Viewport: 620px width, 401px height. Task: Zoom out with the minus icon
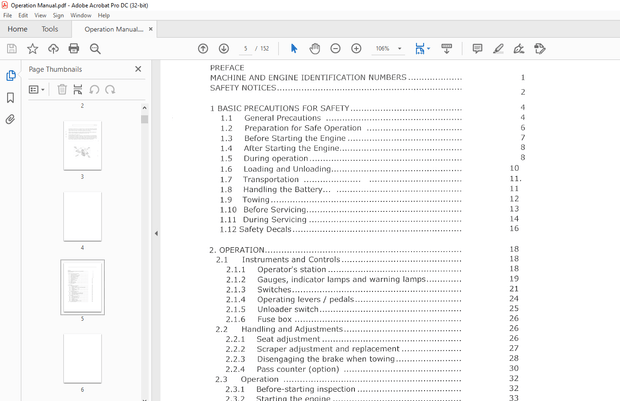click(x=335, y=49)
